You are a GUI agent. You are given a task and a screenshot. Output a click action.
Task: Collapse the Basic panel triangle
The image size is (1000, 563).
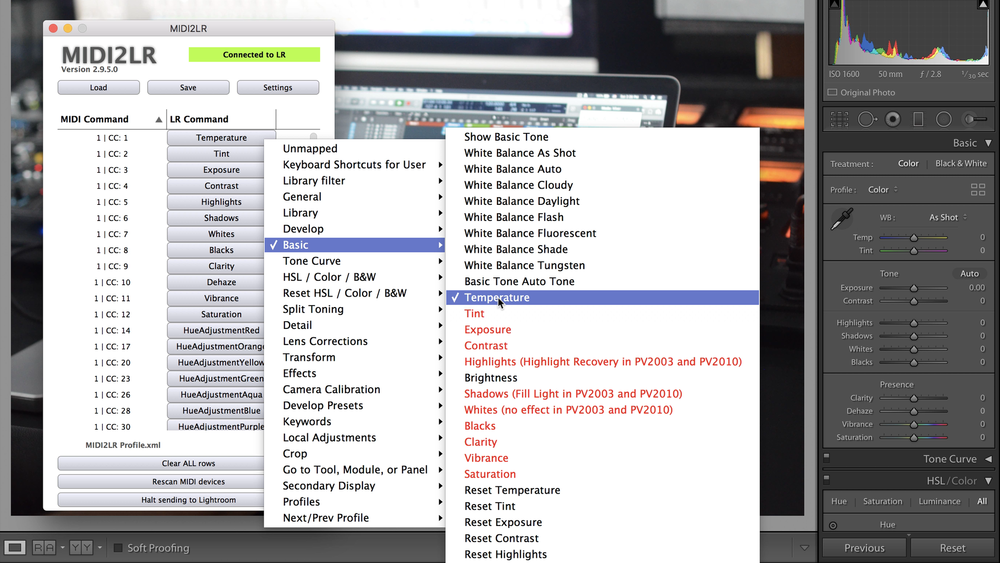tap(988, 143)
